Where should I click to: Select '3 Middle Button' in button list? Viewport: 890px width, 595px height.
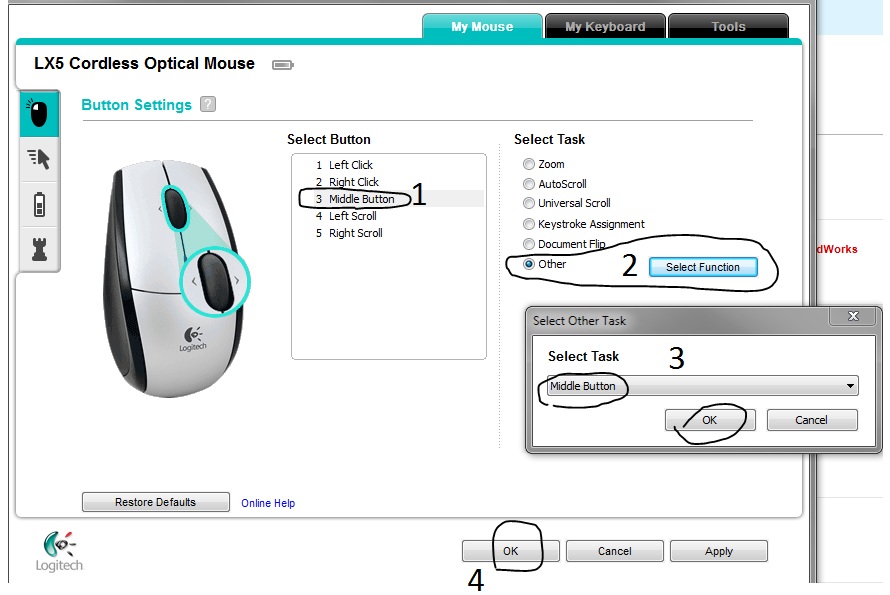pyautogui.click(x=389, y=199)
